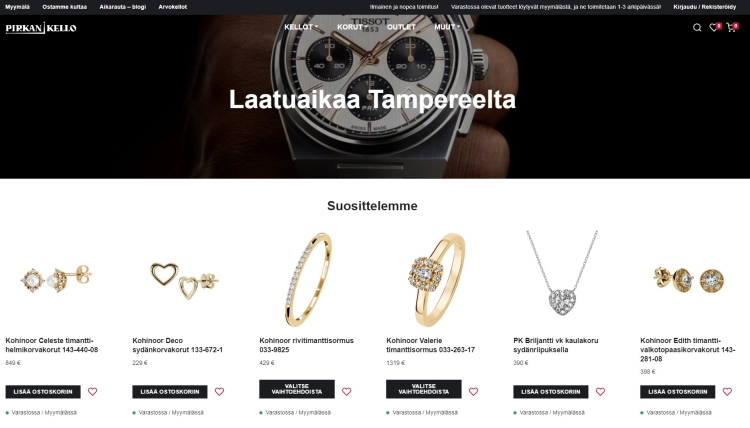The width and height of the screenshot is (750, 428).
Task: Expand the KELLOT dropdown menu
Action: [x=301, y=27]
